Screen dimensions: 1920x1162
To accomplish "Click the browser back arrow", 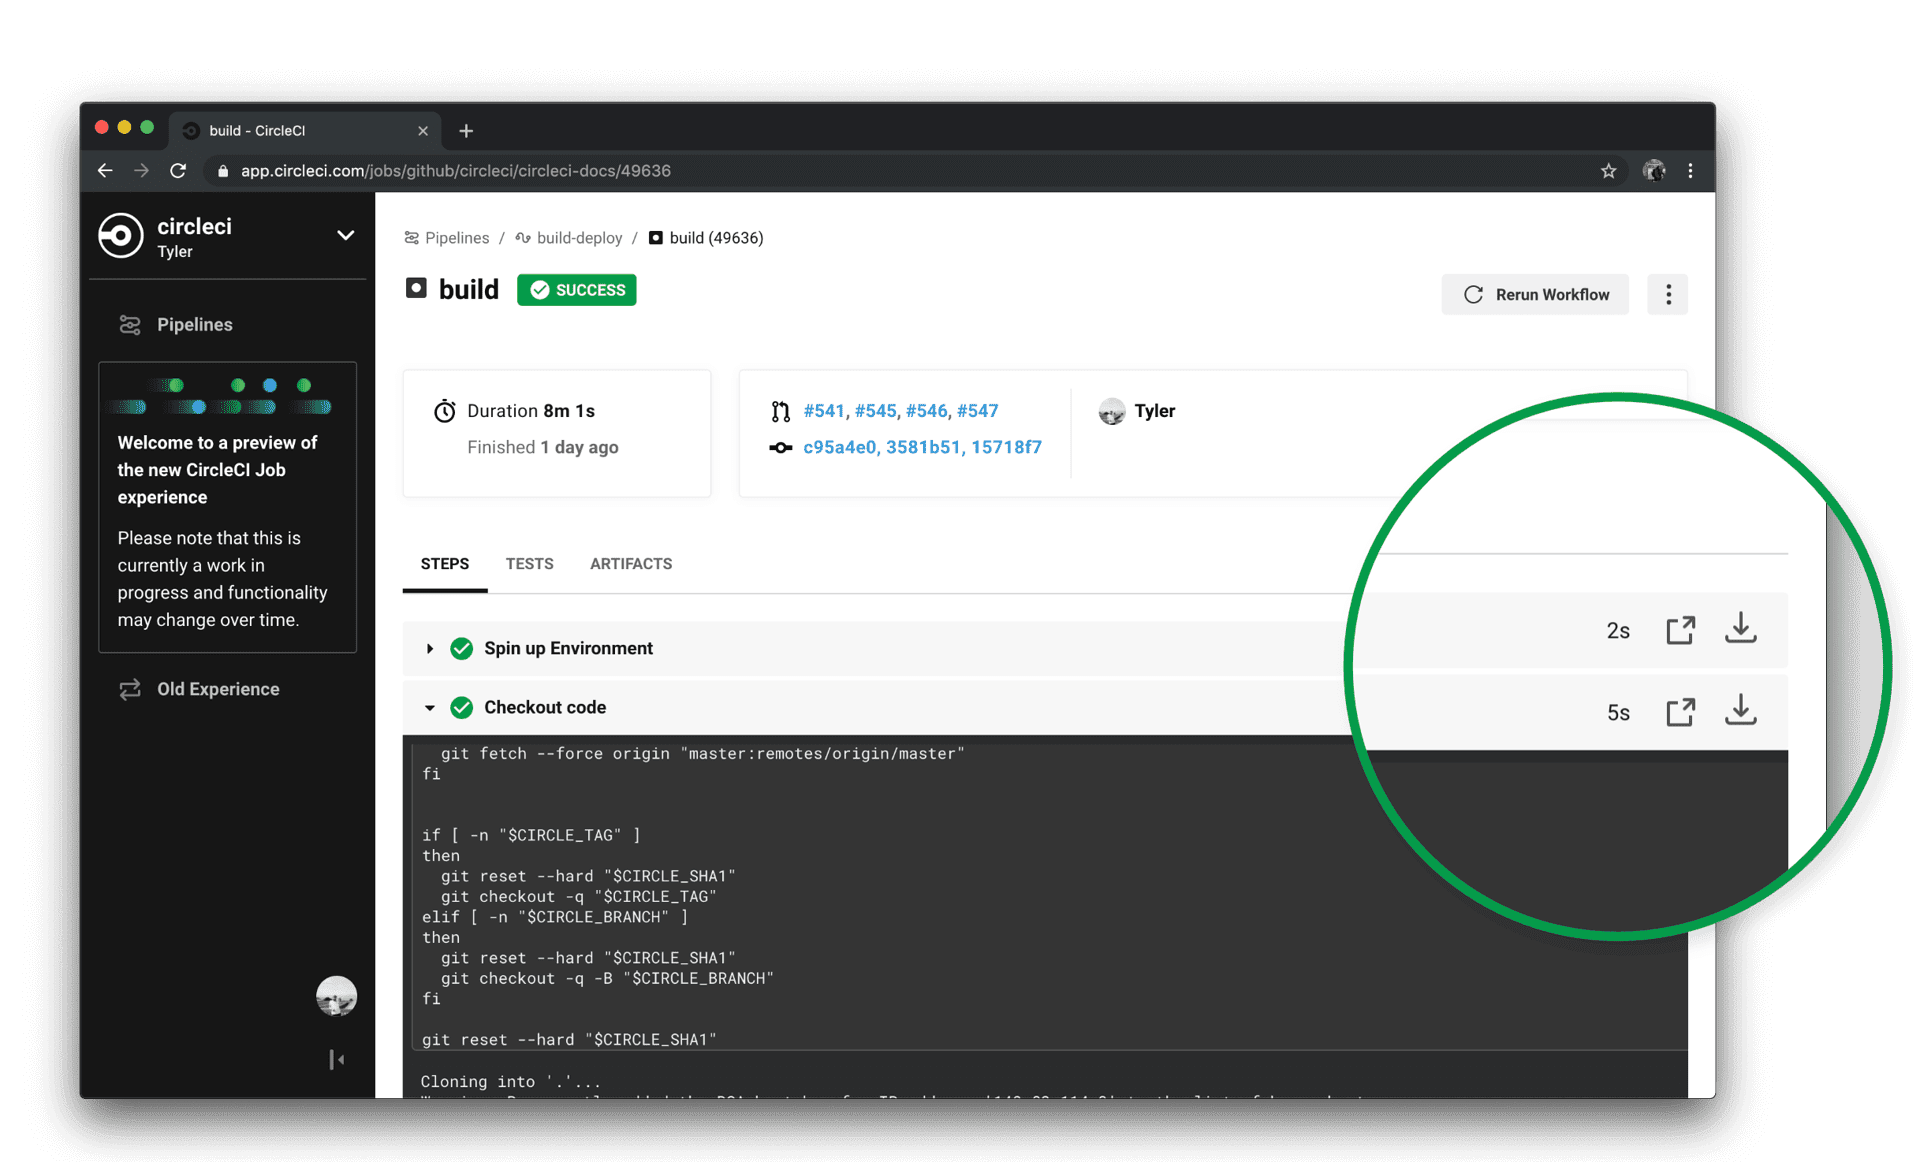I will coord(105,171).
